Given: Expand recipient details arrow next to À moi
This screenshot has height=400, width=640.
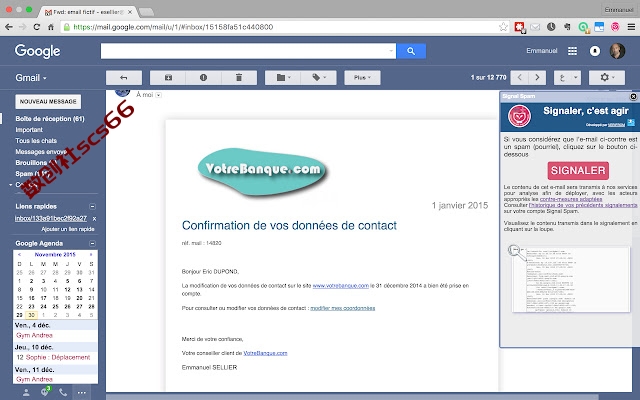Looking at the screenshot, I should point(159,95).
